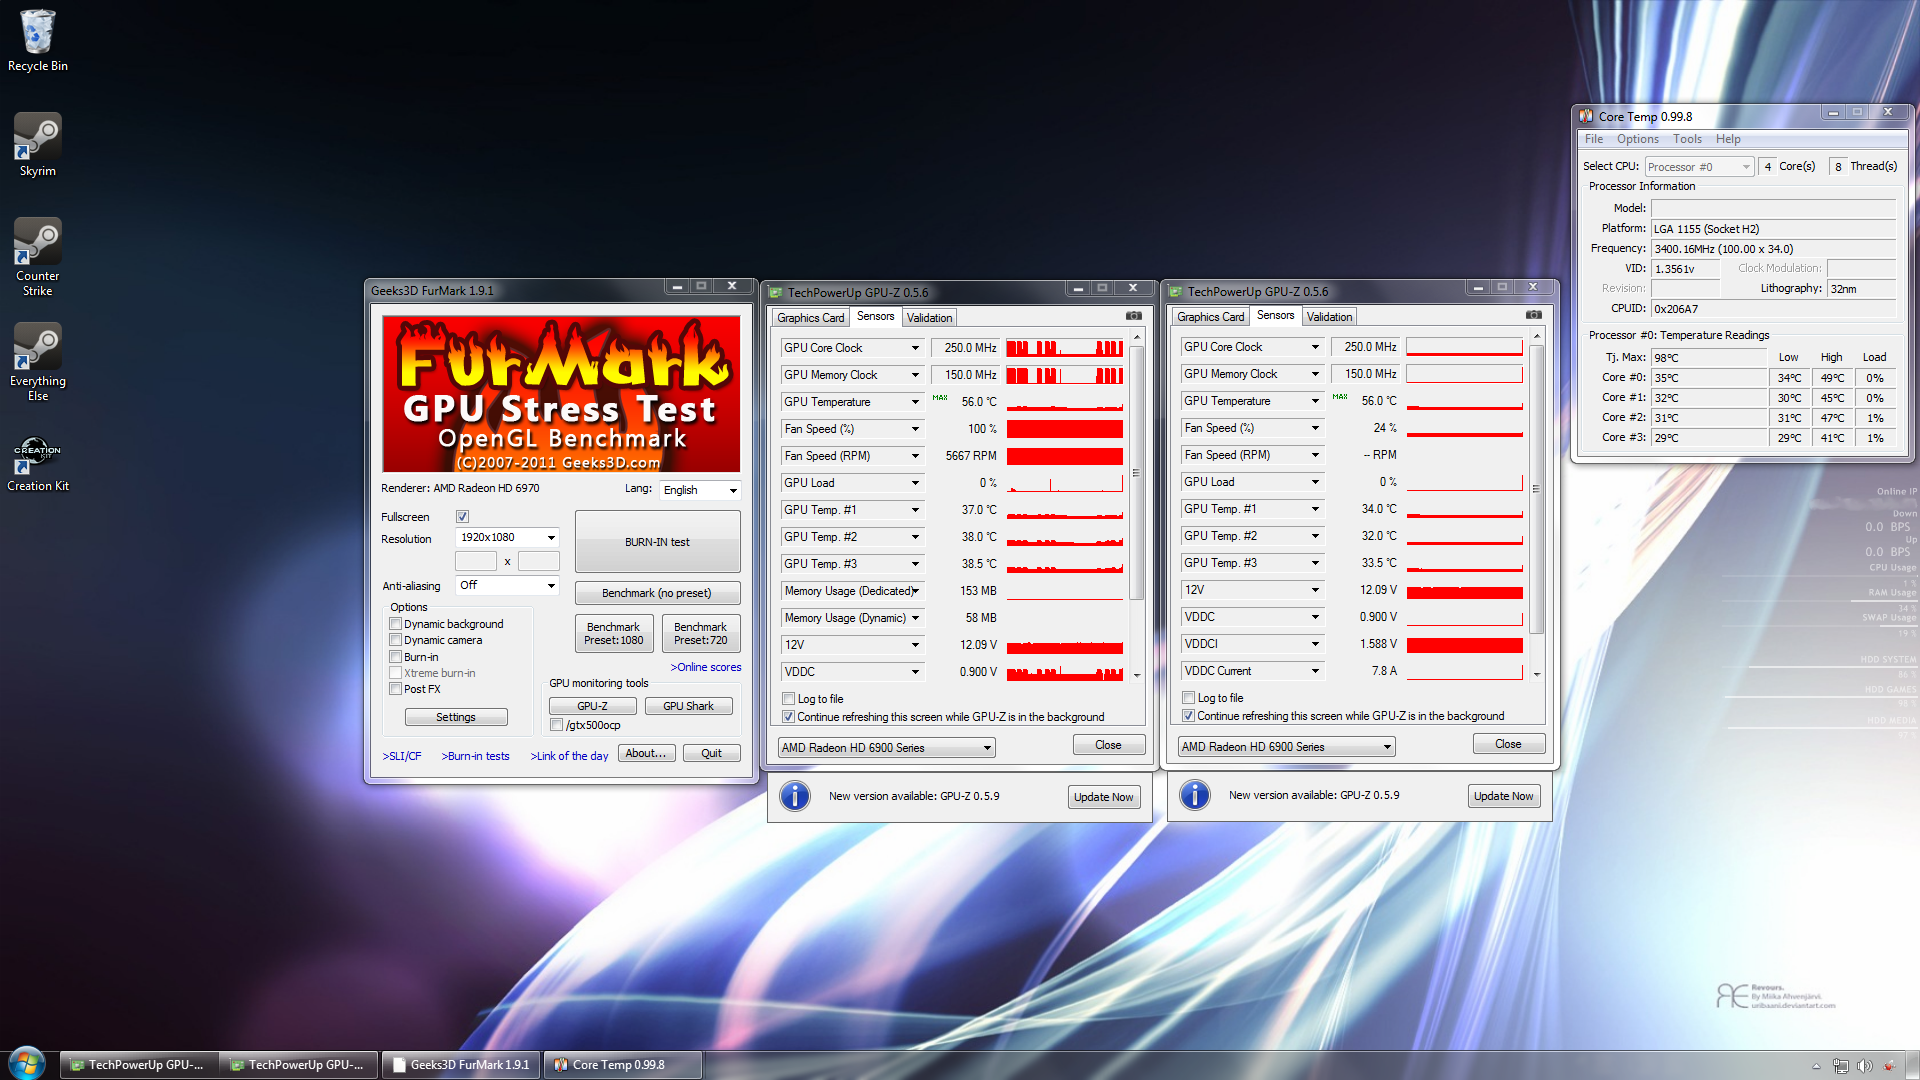
Task: Check the /gtx500ocp checkbox
Action: (x=556, y=725)
